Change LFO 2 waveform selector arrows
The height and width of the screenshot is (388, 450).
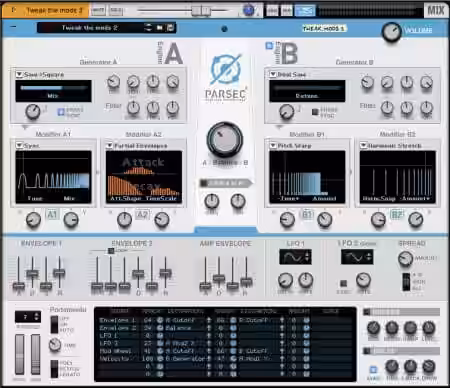tap(369, 257)
